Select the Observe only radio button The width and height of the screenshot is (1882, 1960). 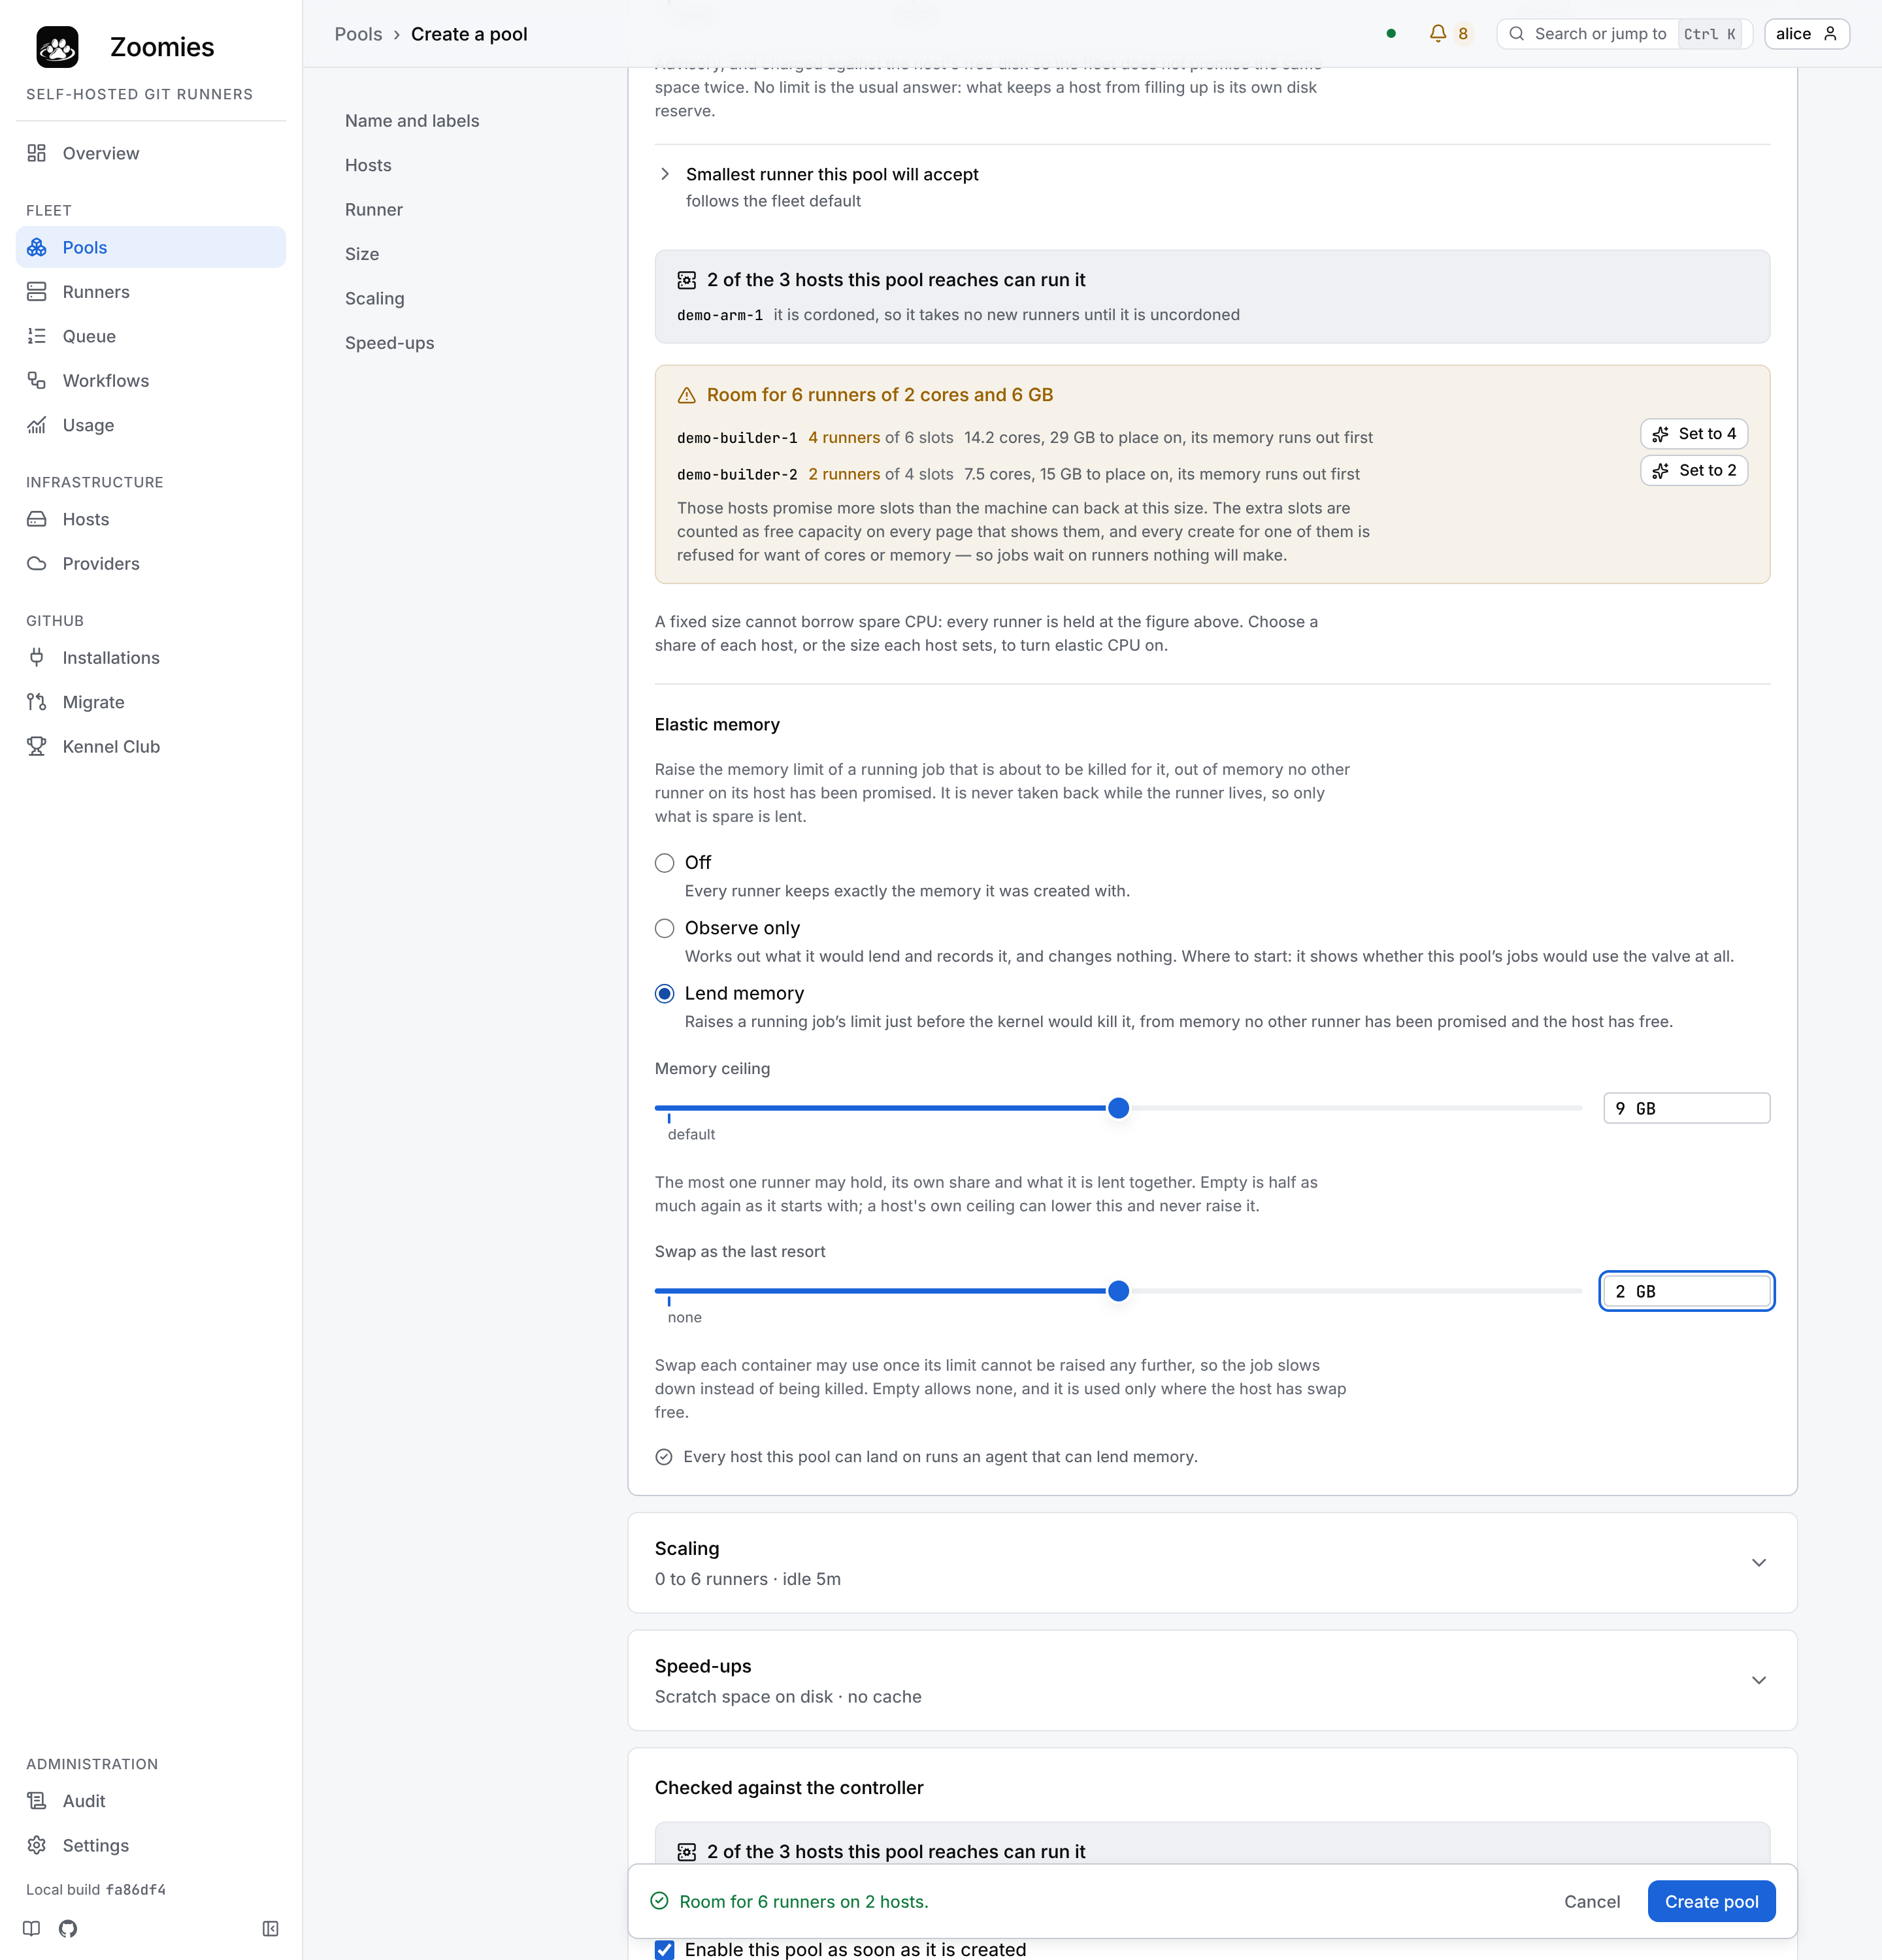pyautogui.click(x=664, y=928)
